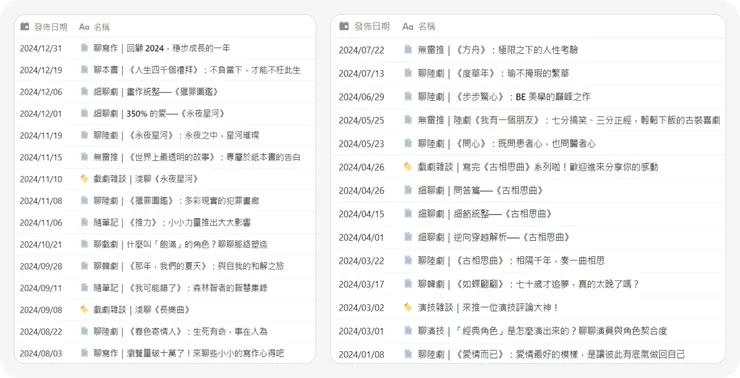Open 聊陸劇《春色寄情人》生死有命,事在人為
This screenshot has width=740, height=378.
coord(180,331)
